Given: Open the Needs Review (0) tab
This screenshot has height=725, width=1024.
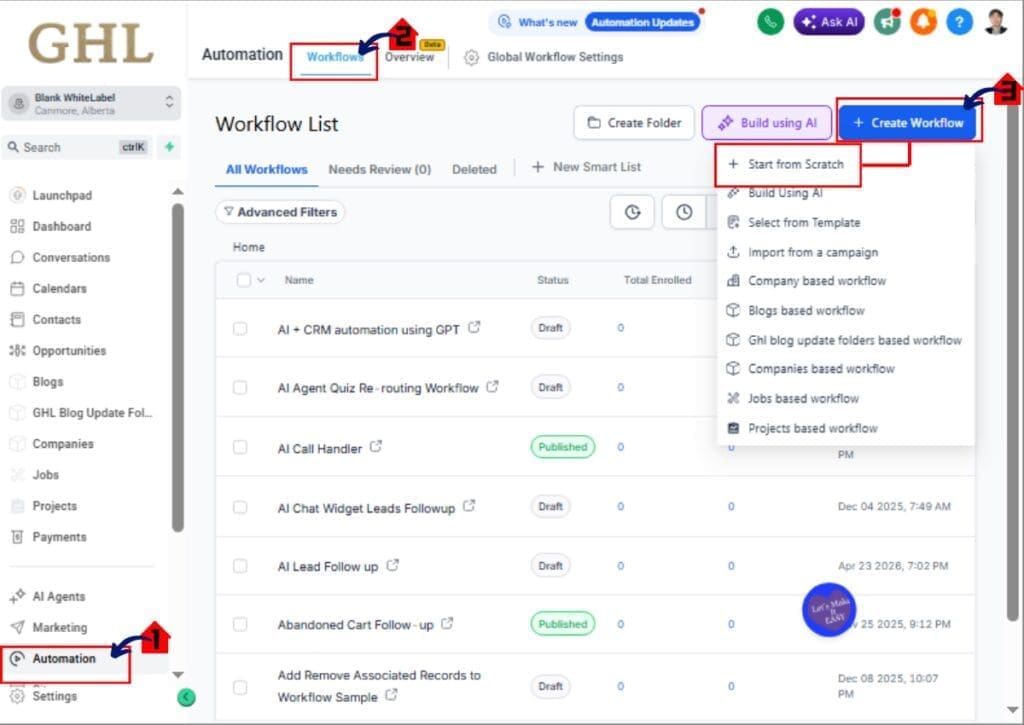Looking at the screenshot, I should (379, 169).
